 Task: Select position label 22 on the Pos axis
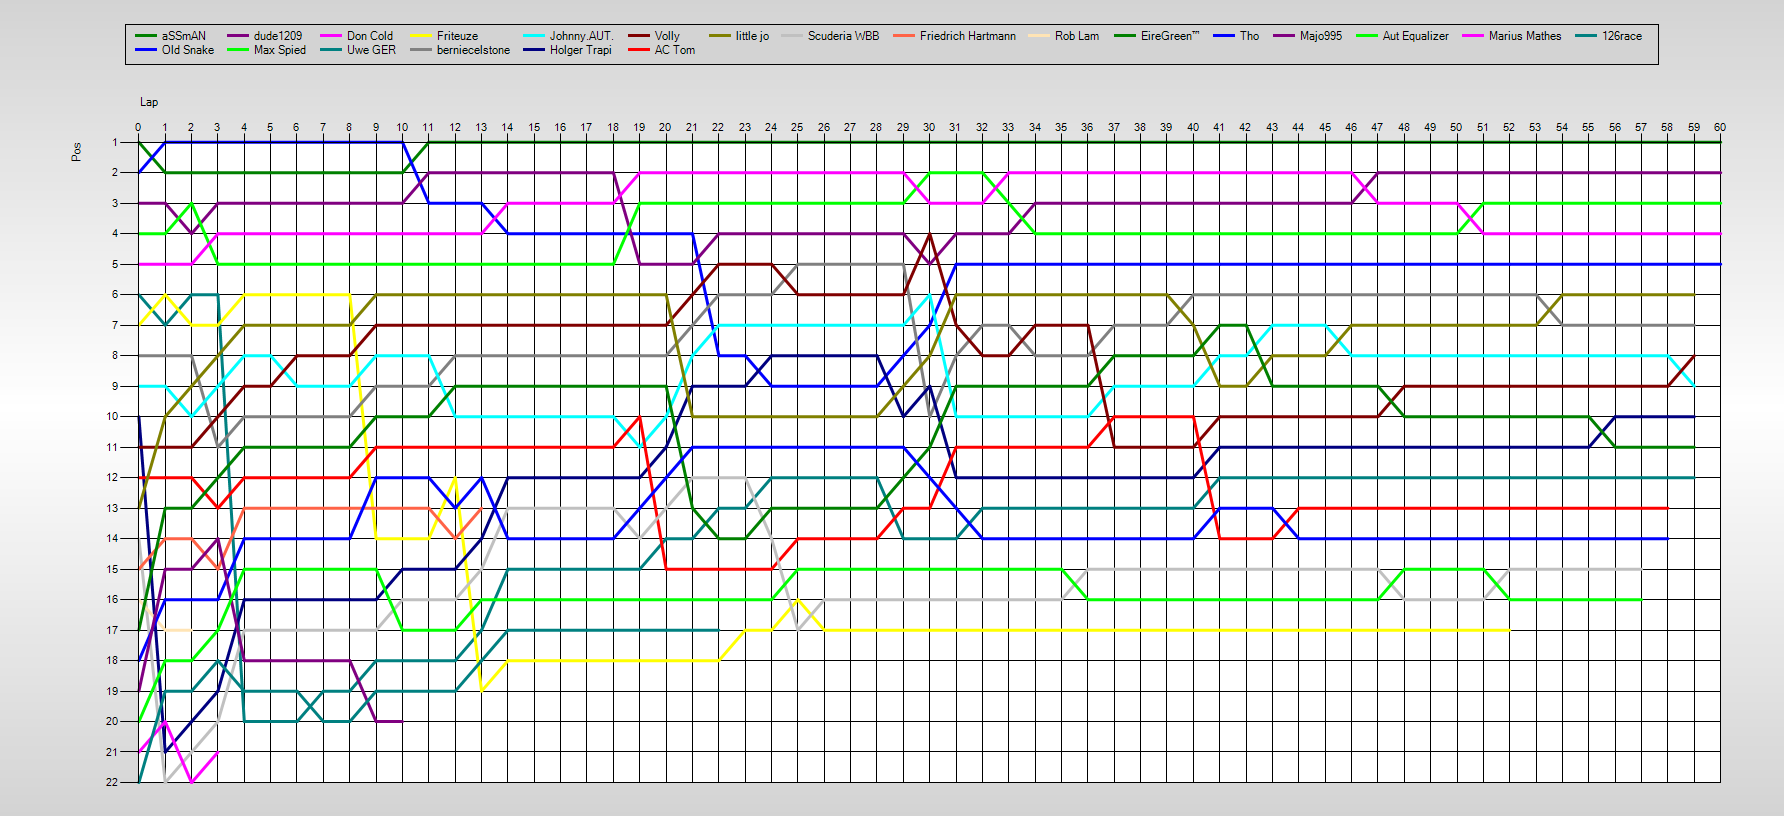(113, 782)
